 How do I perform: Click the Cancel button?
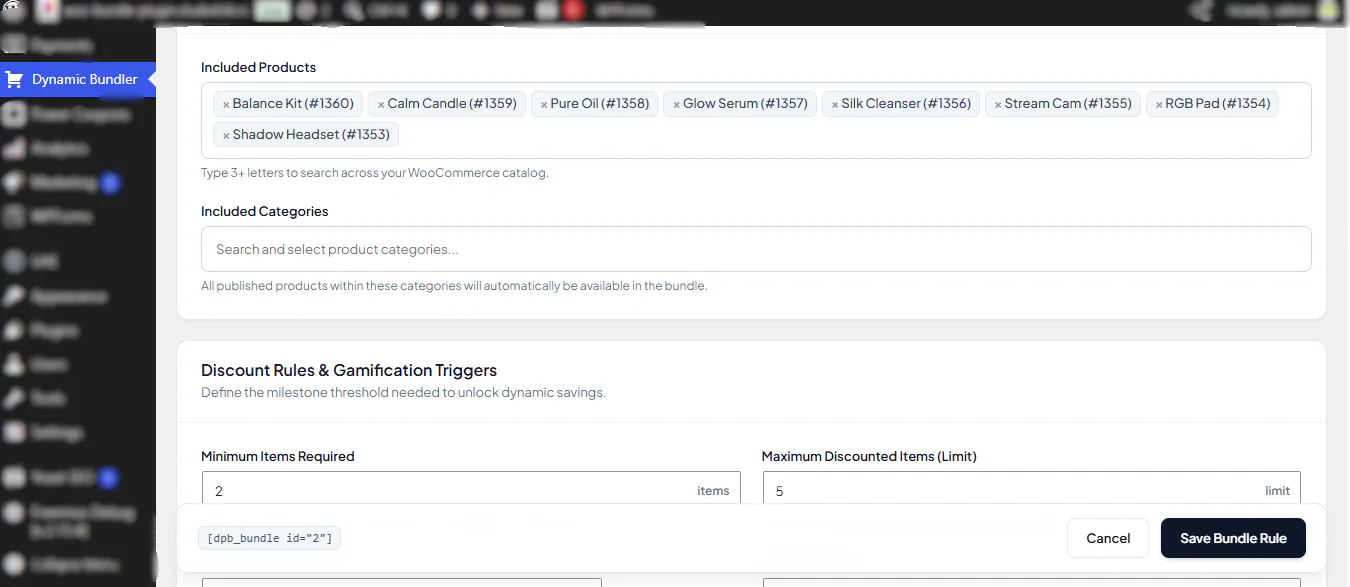click(1108, 538)
